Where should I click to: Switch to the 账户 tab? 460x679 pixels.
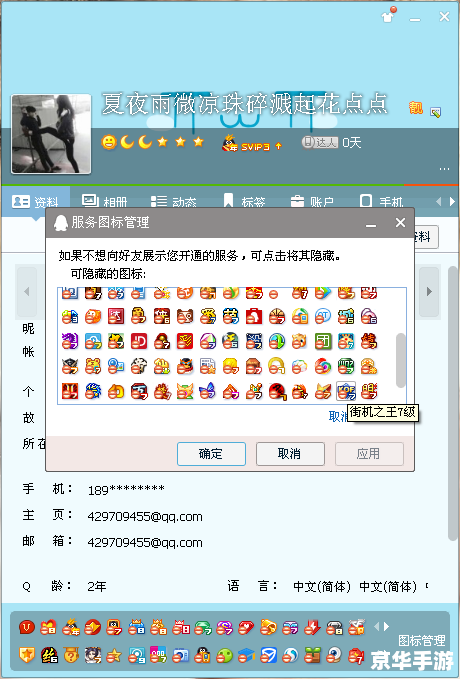point(312,202)
